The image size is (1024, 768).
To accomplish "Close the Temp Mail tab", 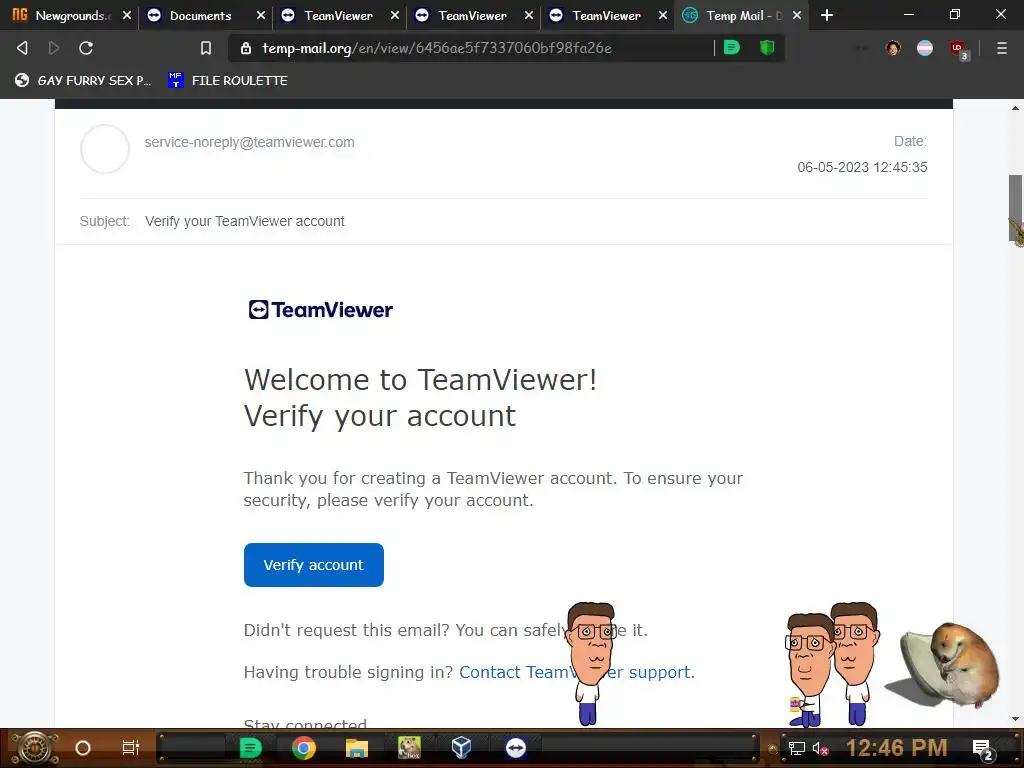I will coord(797,15).
